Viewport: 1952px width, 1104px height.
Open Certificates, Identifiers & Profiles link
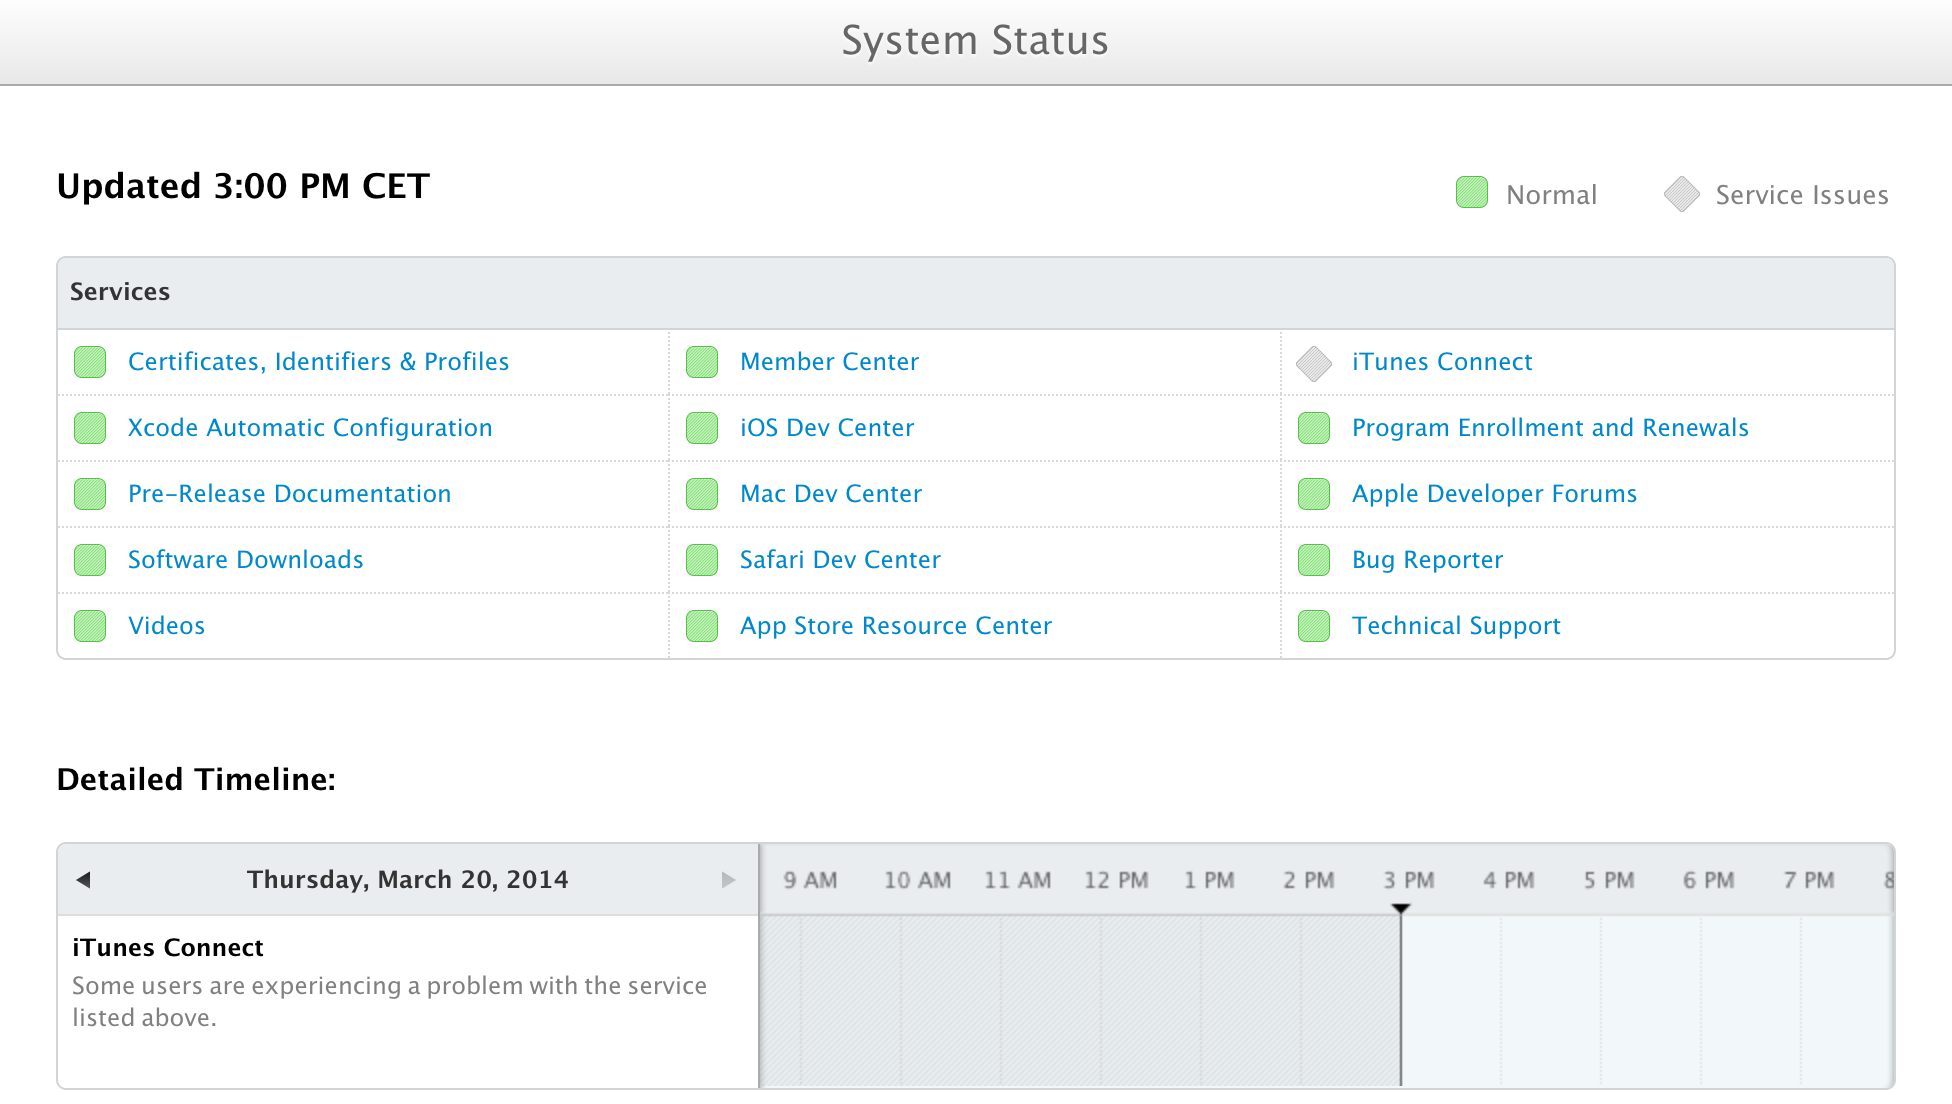click(318, 362)
